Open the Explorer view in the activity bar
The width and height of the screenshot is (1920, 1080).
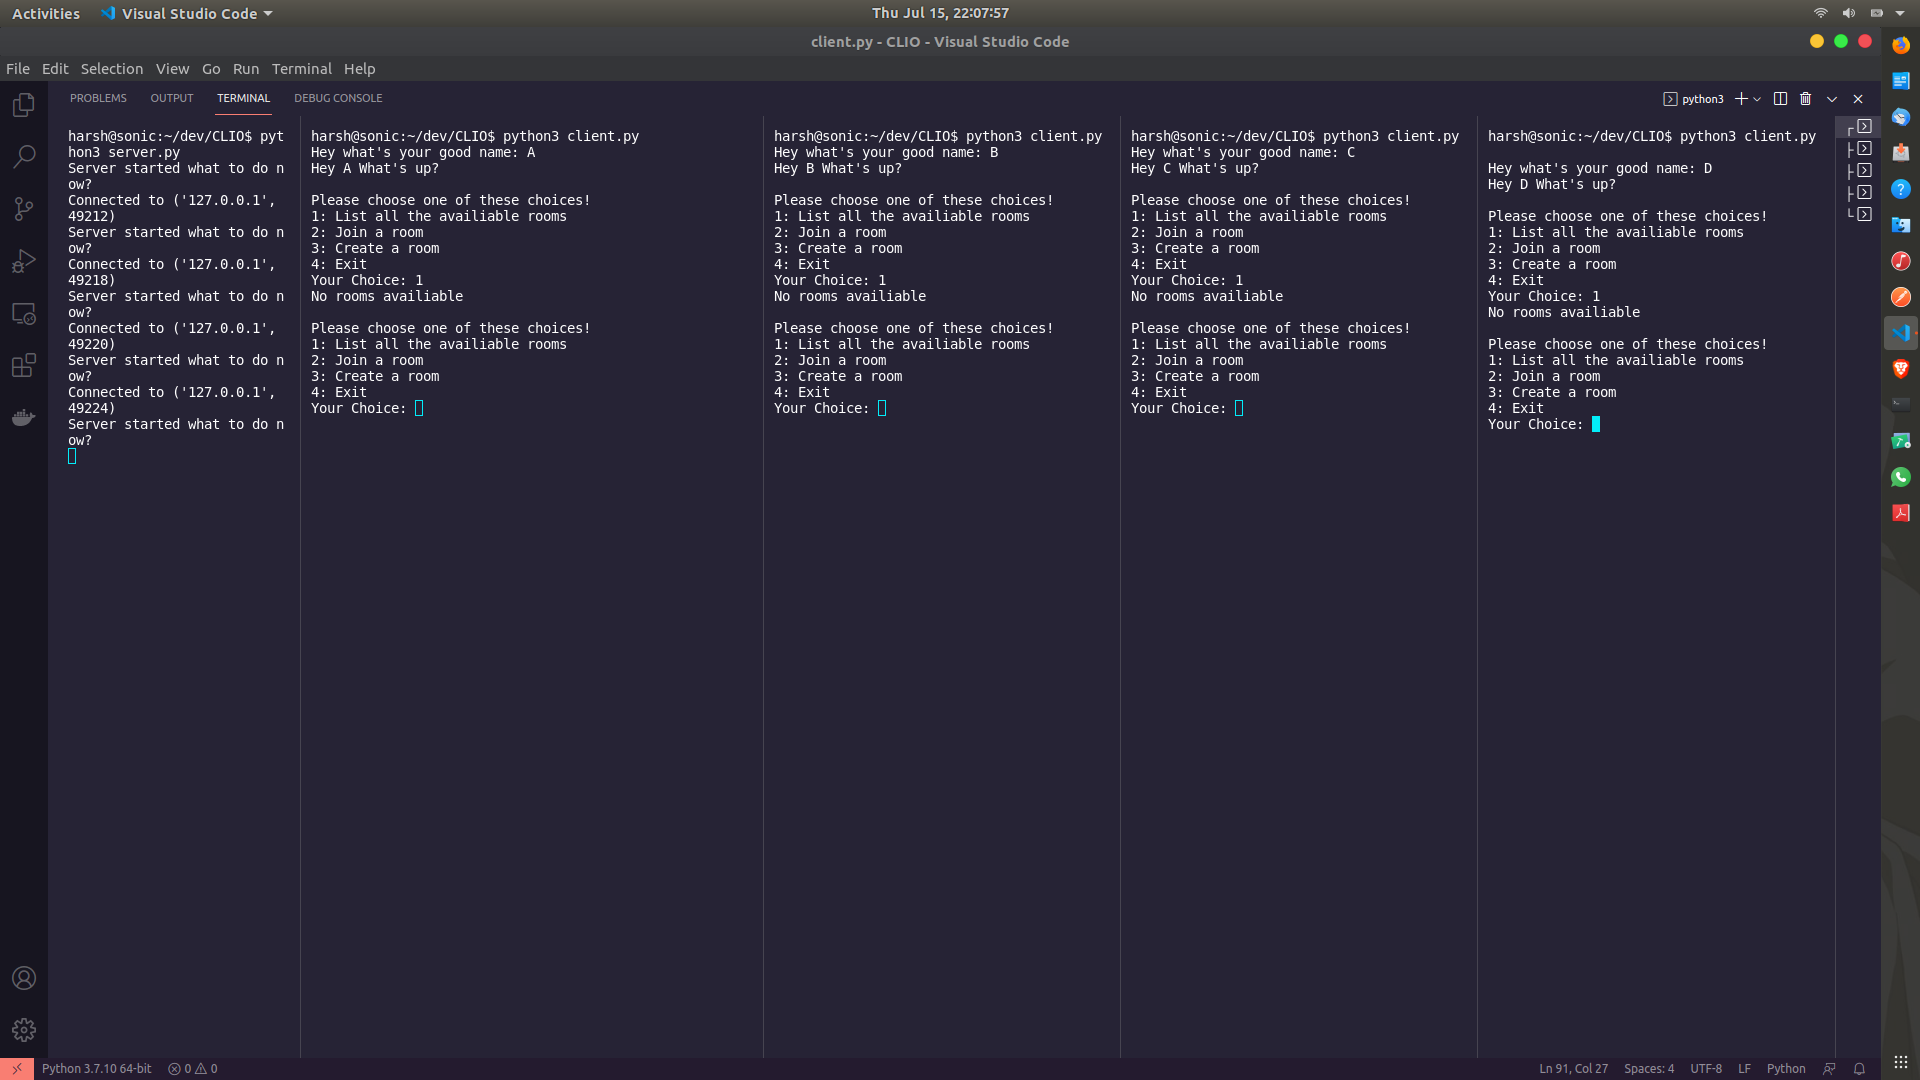23,104
